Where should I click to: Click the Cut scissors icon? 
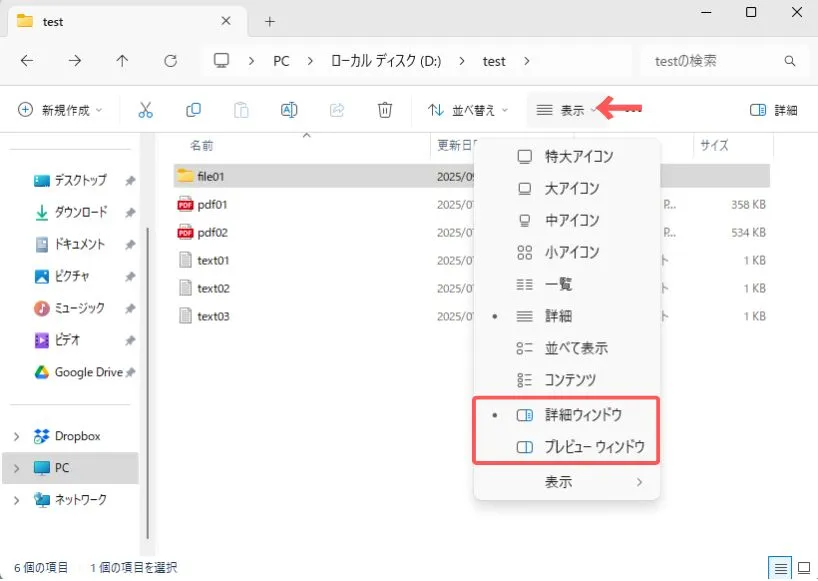146,110
